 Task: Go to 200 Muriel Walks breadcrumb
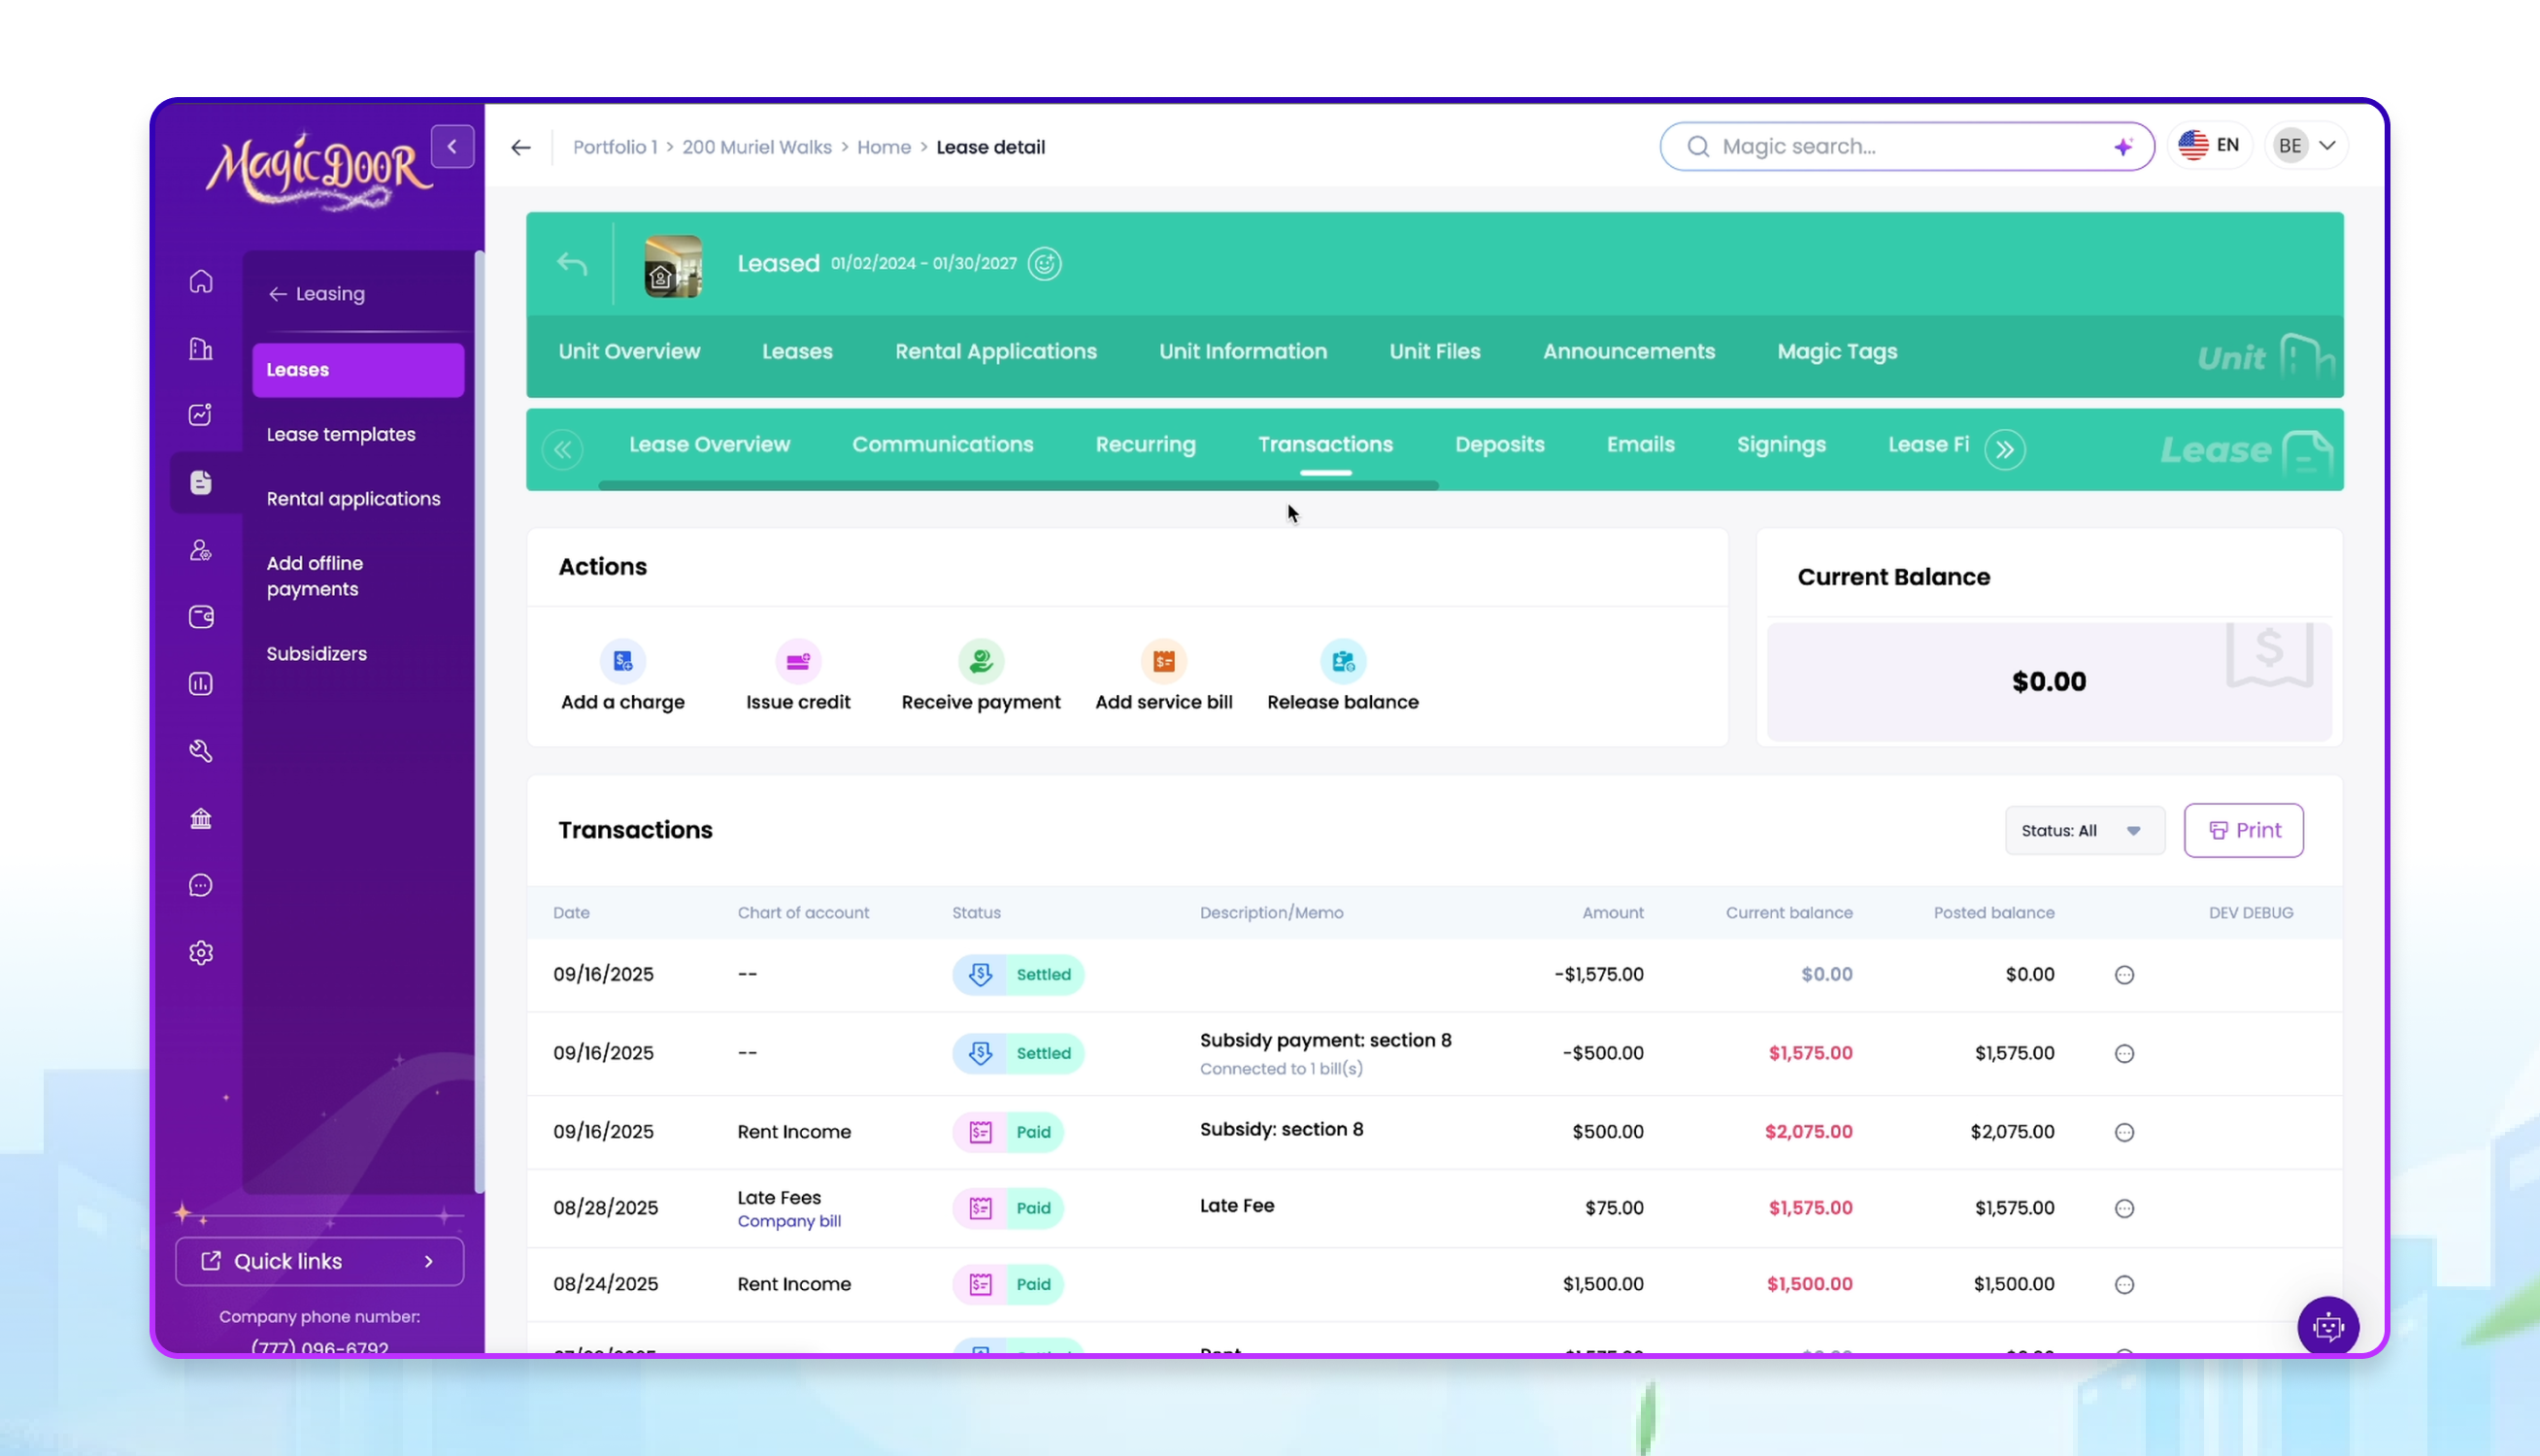tap(756, 147)
